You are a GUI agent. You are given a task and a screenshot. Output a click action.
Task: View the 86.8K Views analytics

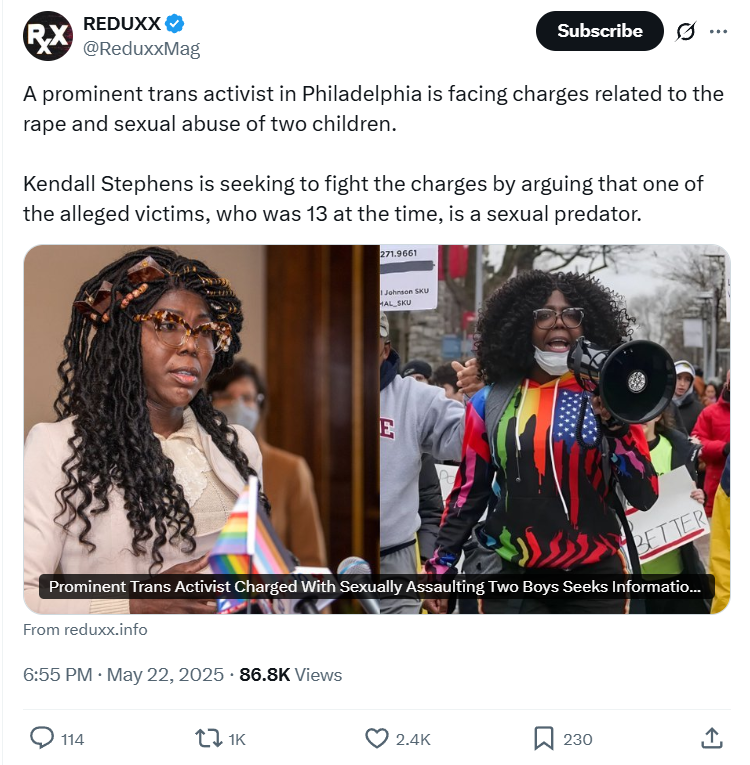pyautogui.click(x=290, y=675)
